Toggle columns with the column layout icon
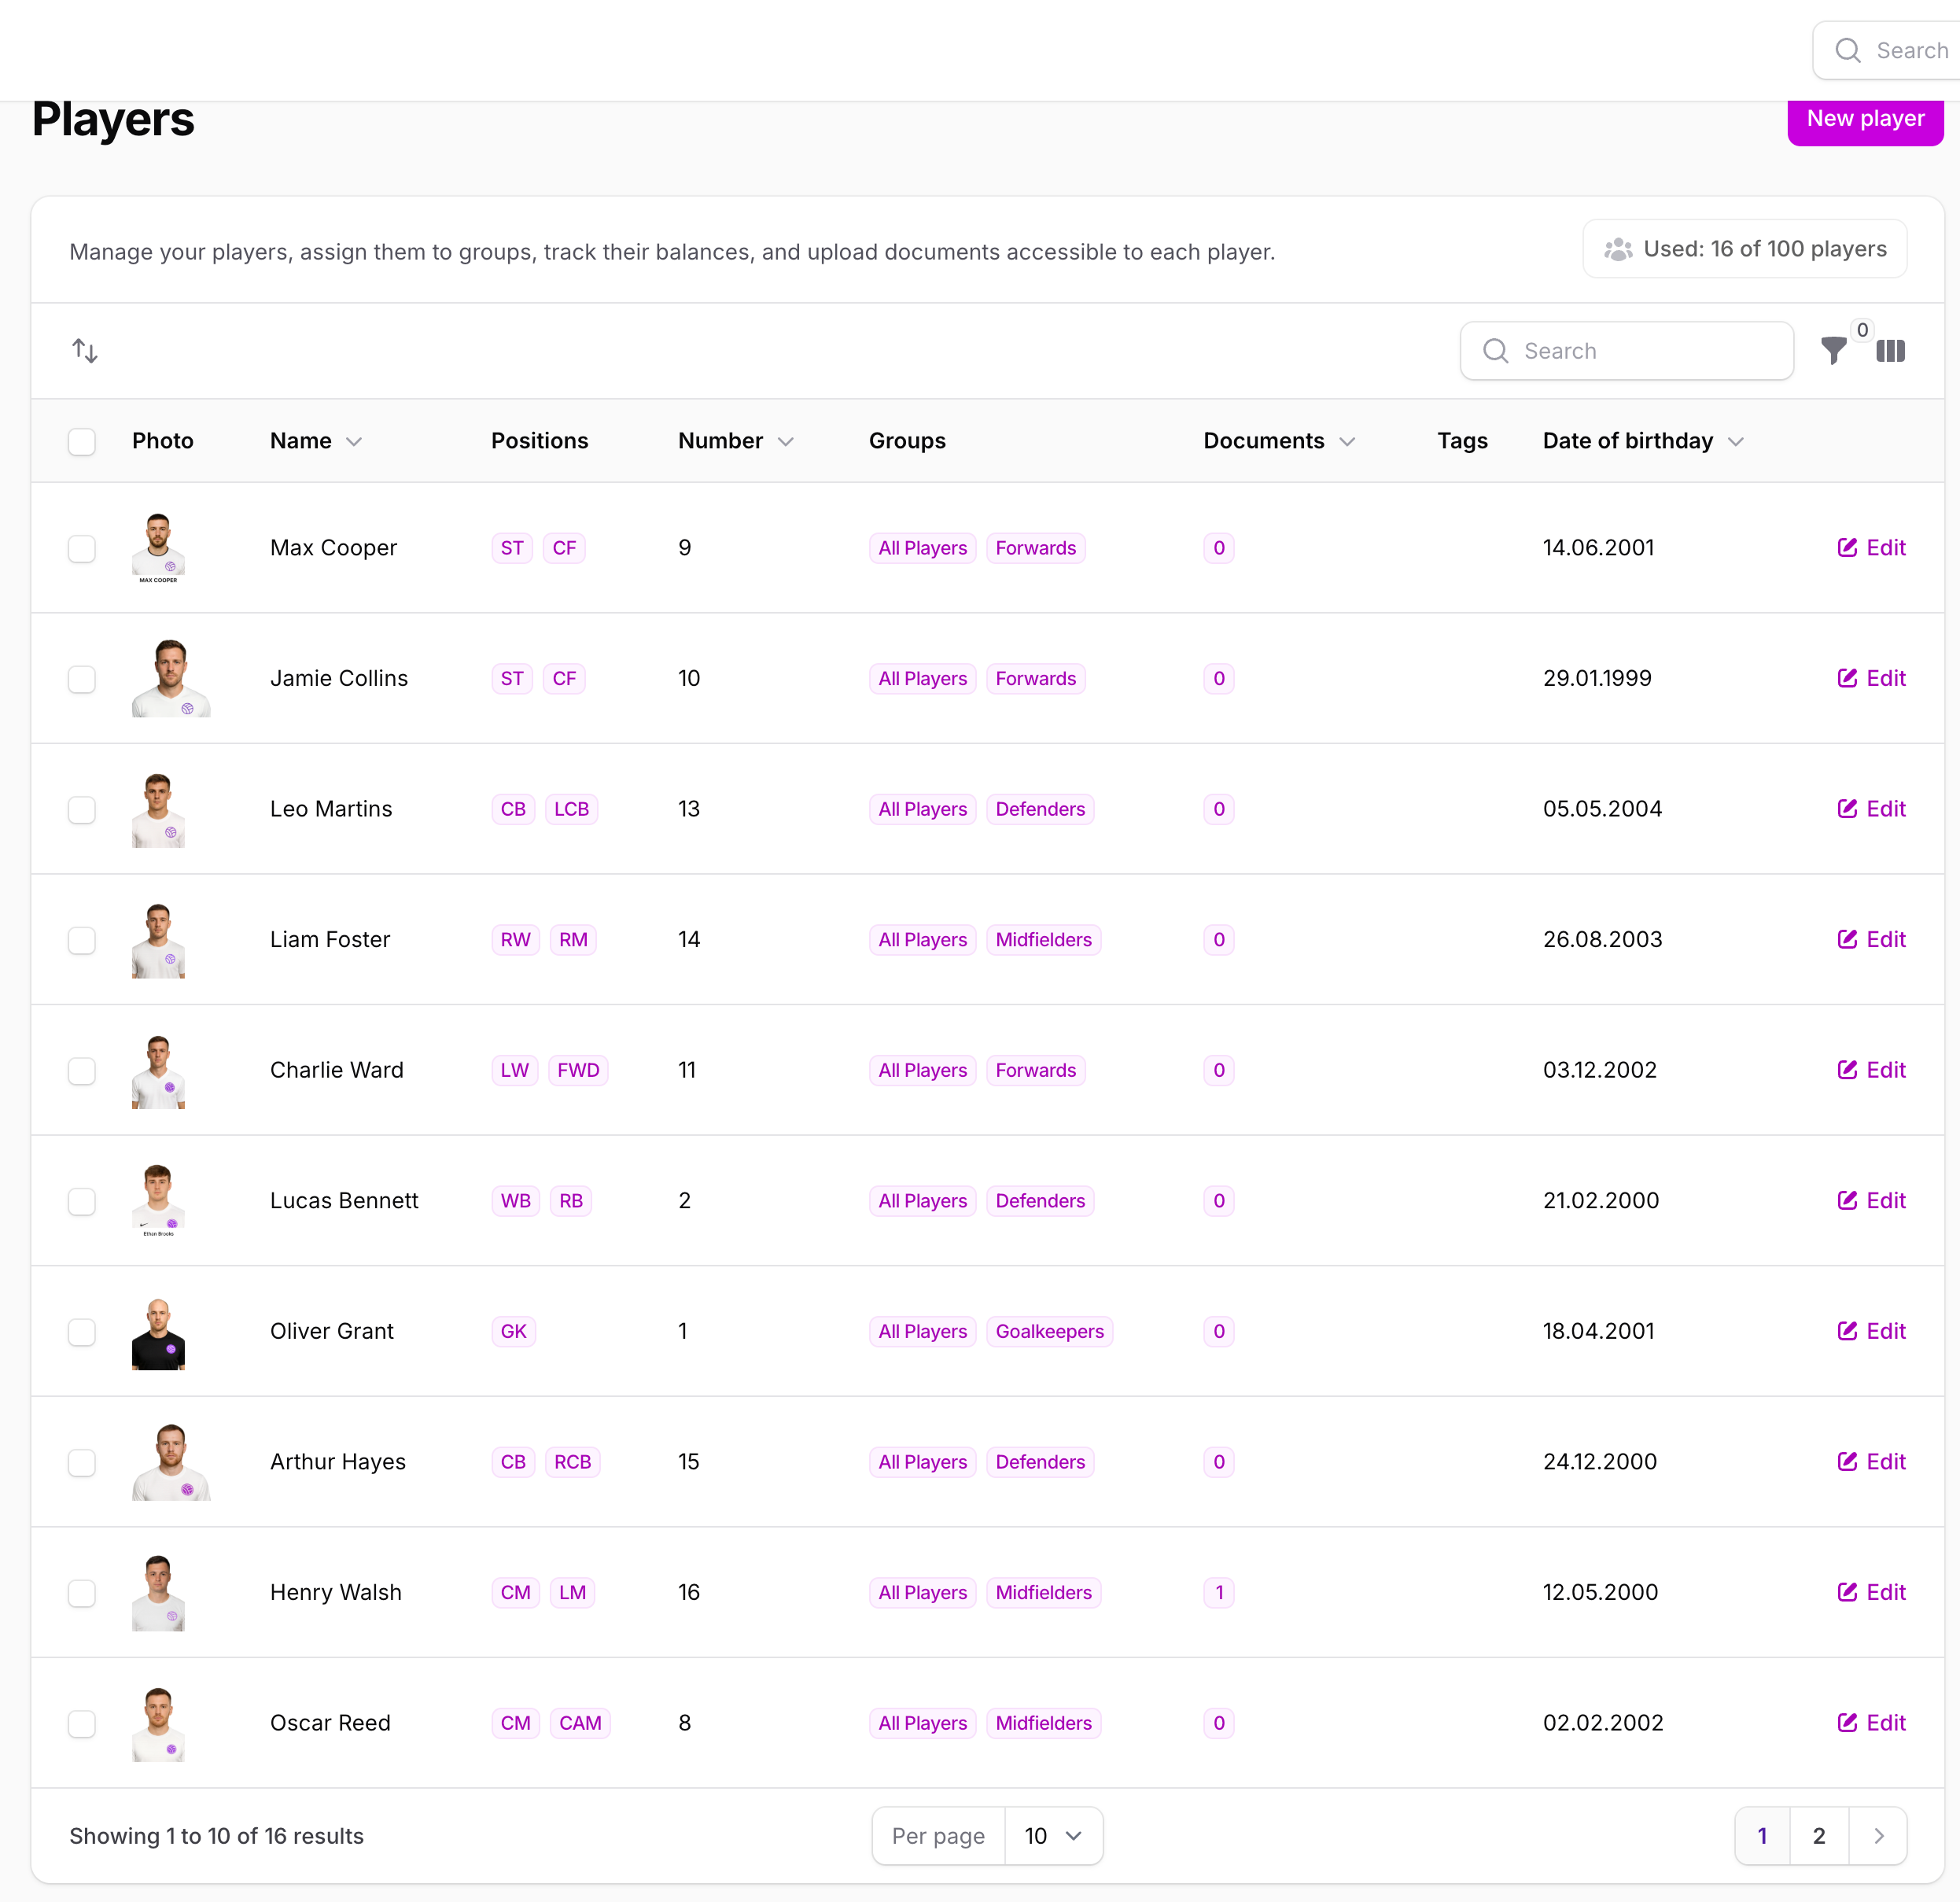Image resolution: width=1960 pixels, height=1902 pixels. tap(1890, 351)
